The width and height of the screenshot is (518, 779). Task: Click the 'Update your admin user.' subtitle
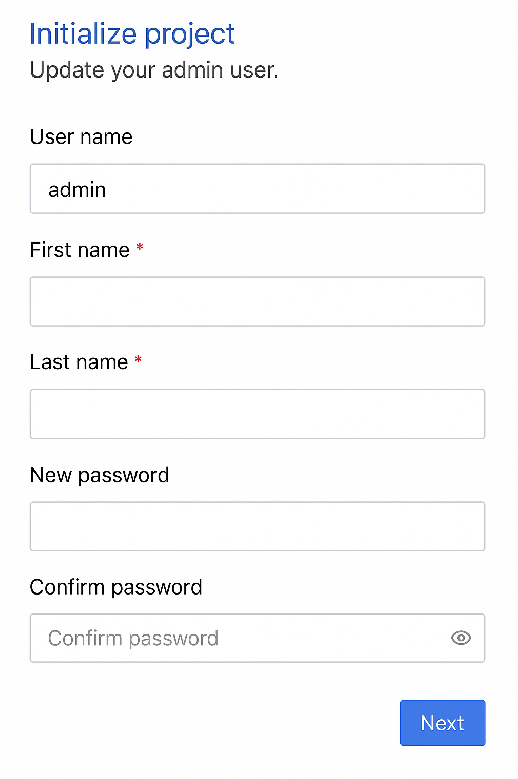[153, 70]
